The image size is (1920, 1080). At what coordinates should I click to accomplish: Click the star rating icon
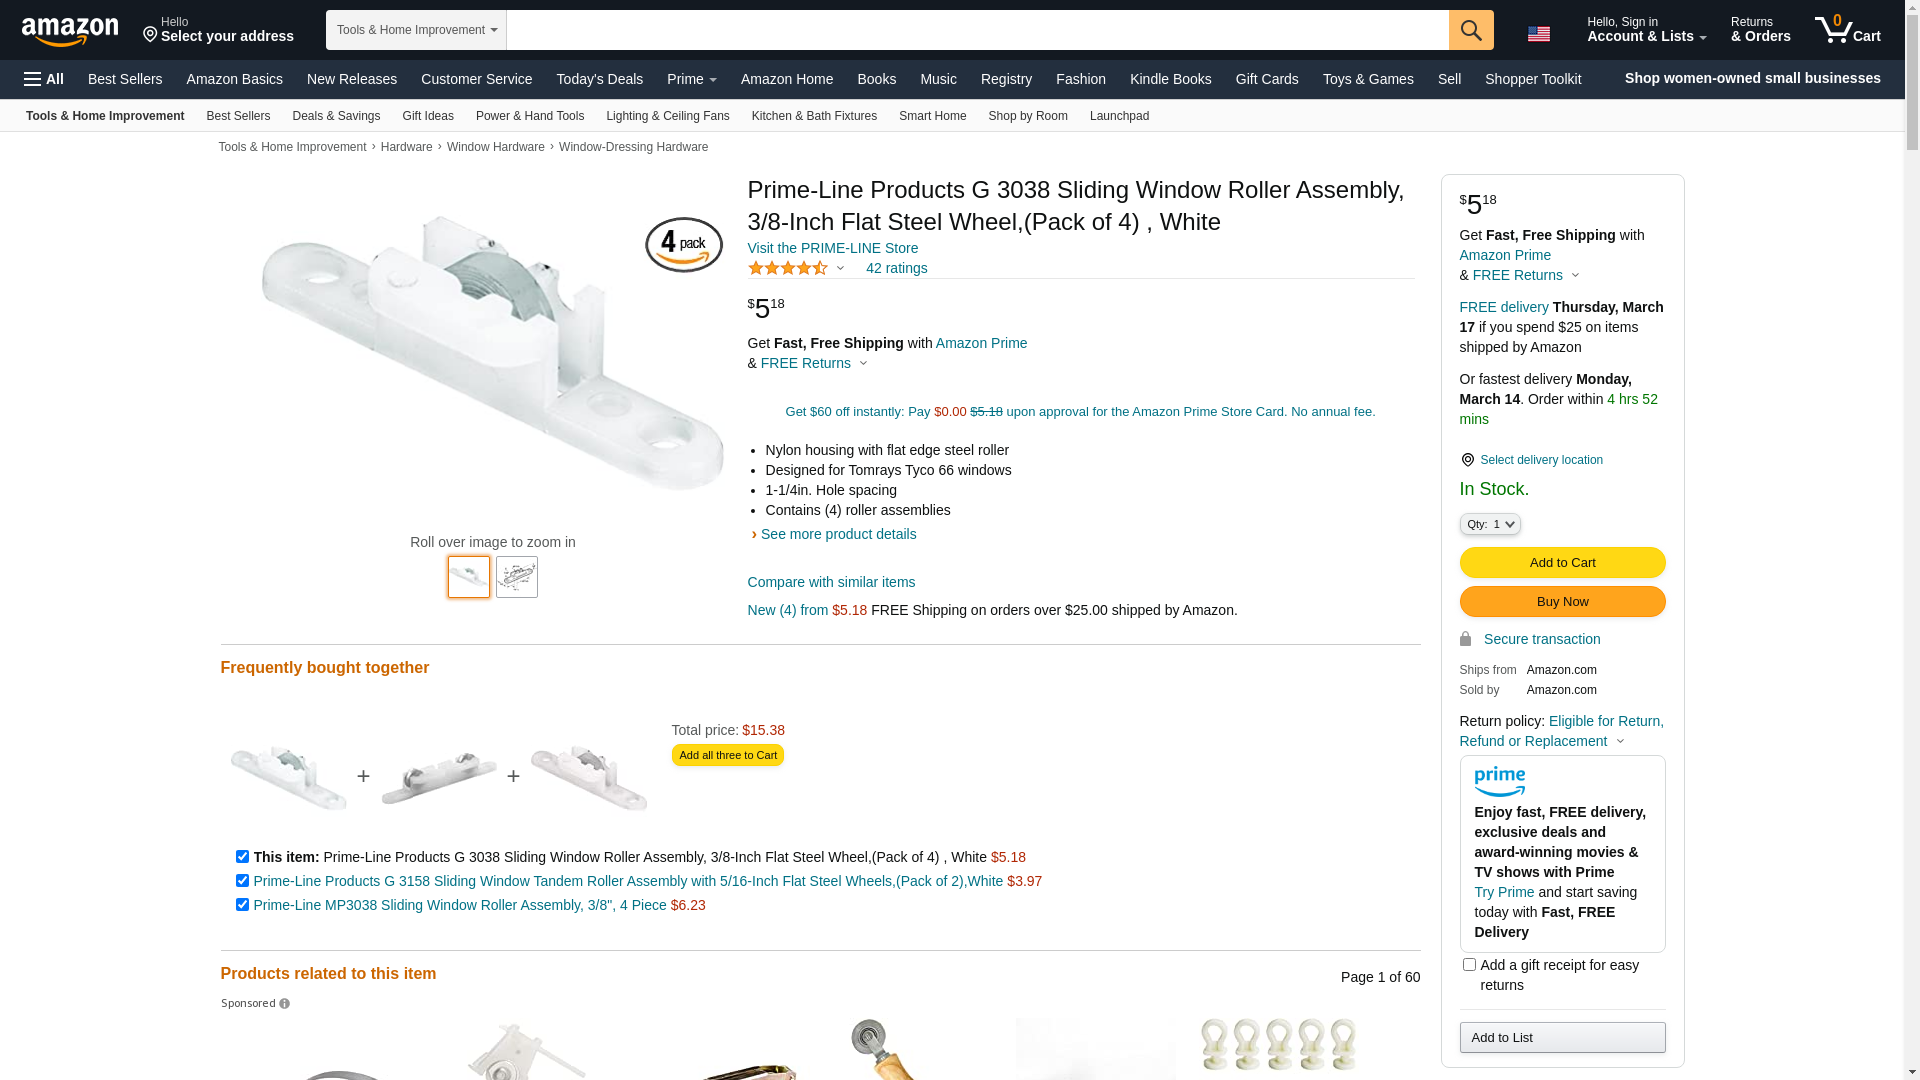788,268
